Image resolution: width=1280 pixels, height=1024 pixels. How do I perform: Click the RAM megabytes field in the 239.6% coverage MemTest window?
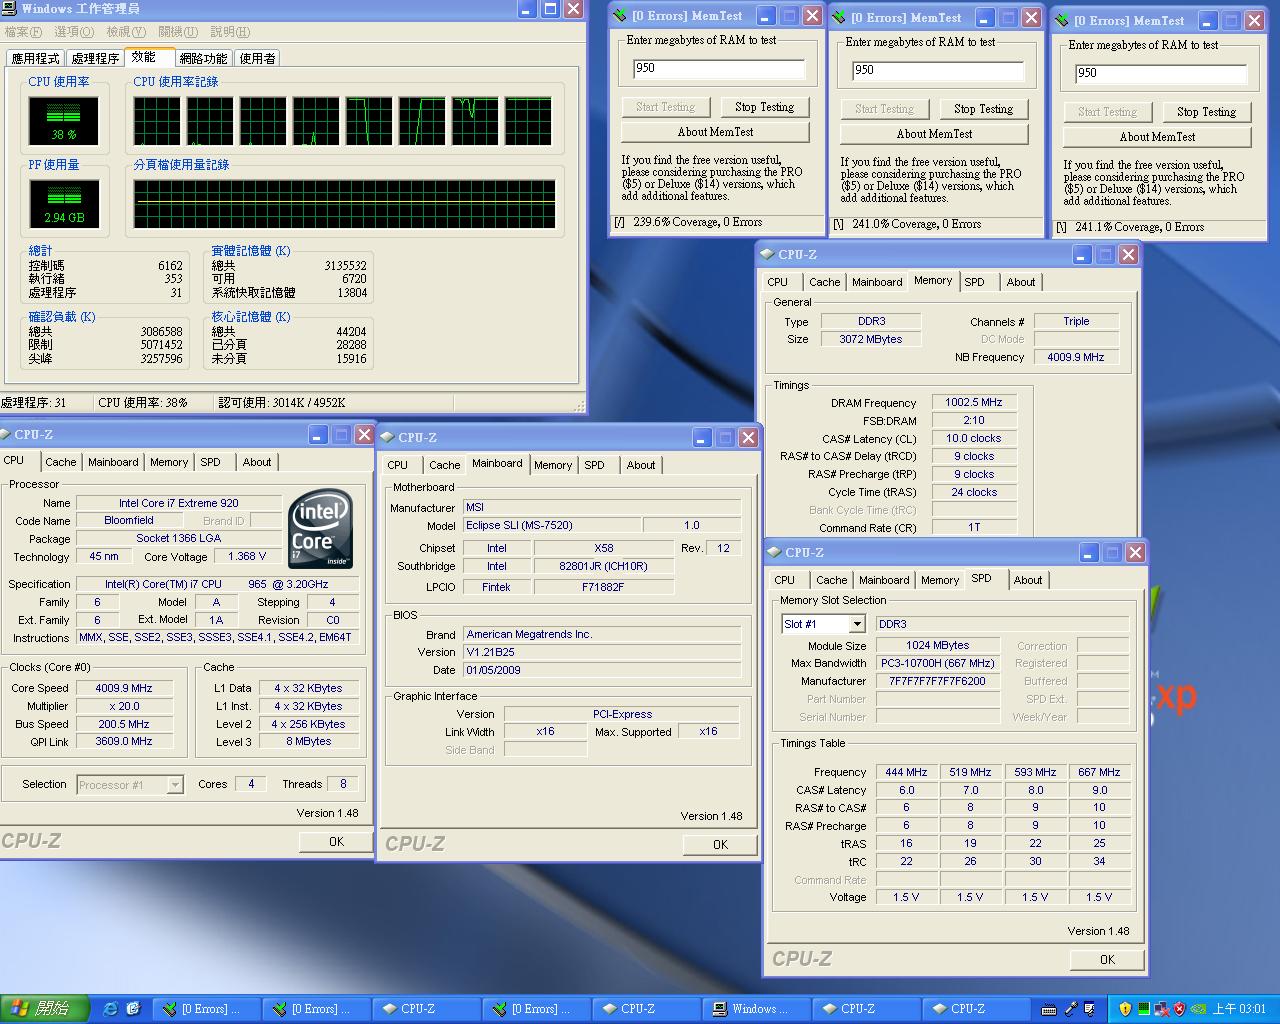[718, 68]
